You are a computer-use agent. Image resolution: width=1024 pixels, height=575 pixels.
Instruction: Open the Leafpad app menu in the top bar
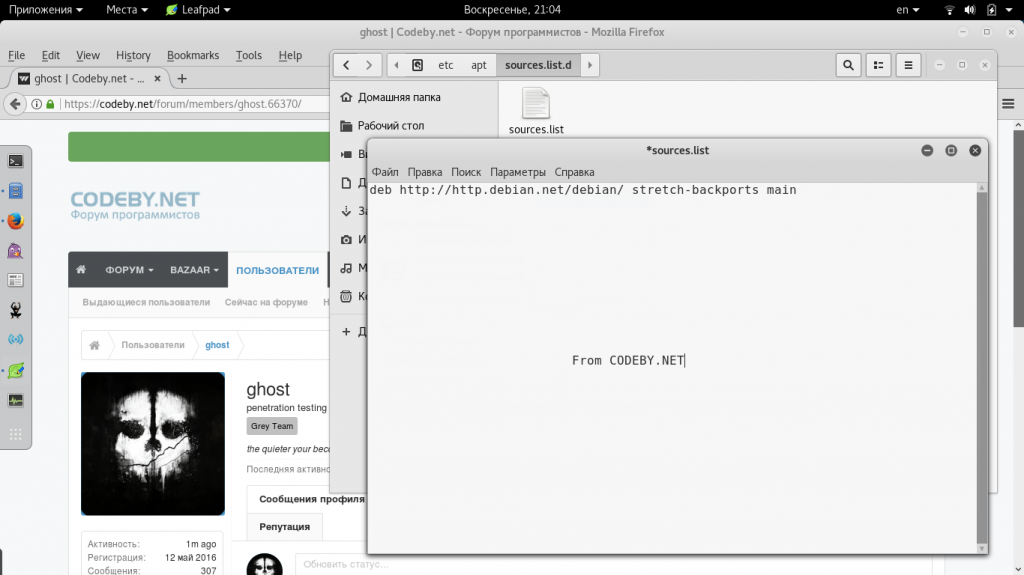(198, 10)
